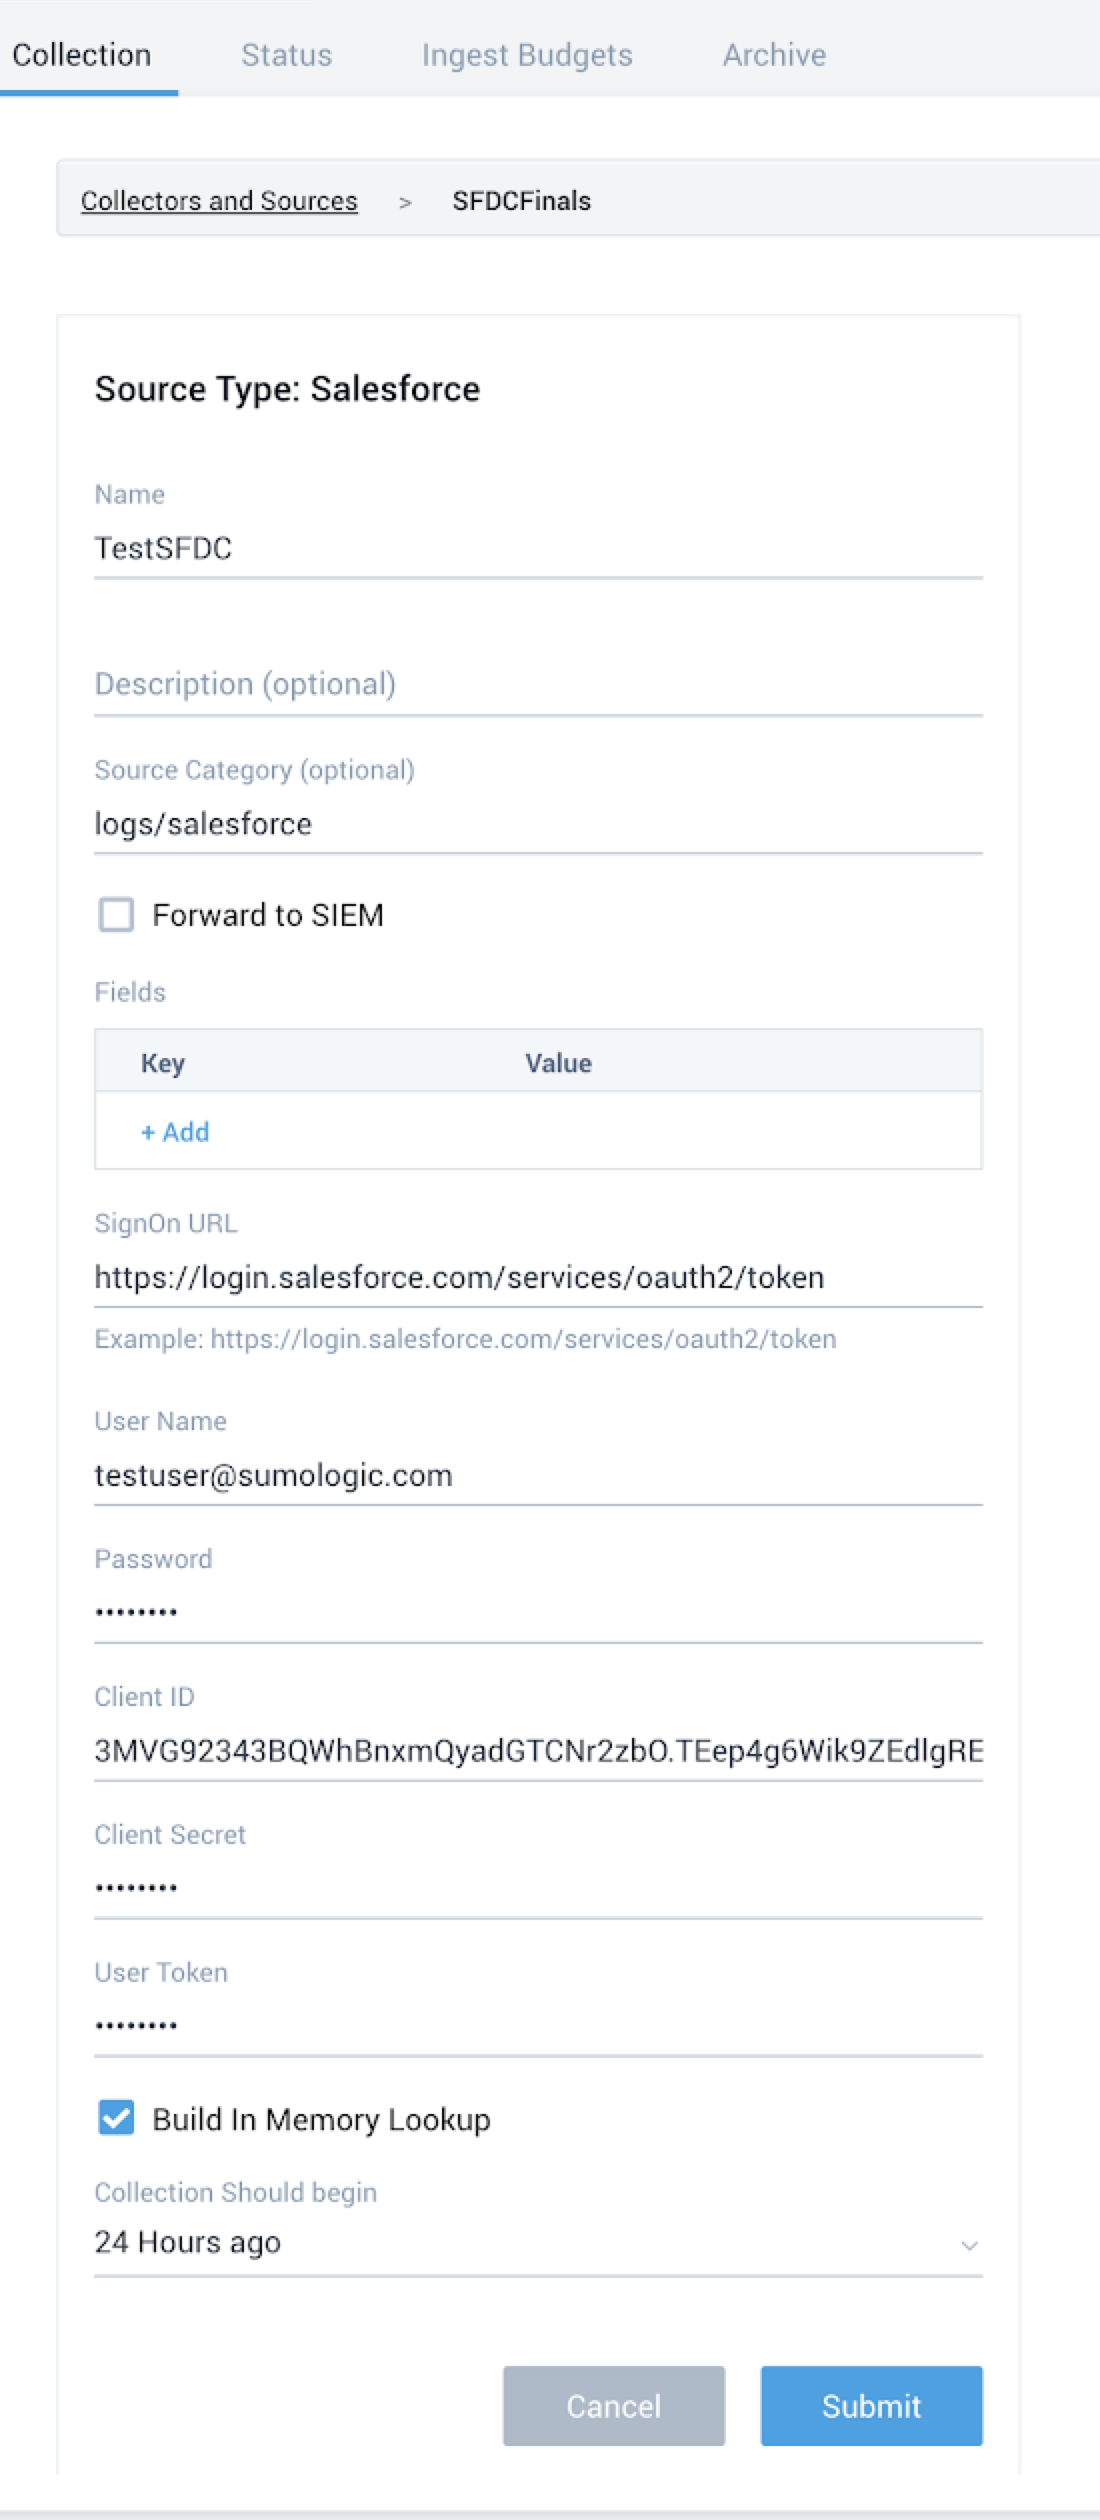This screenshot has width=1100, height=2520.
Task: Click + Add to add a field
Action: (x=175, y=1132)
